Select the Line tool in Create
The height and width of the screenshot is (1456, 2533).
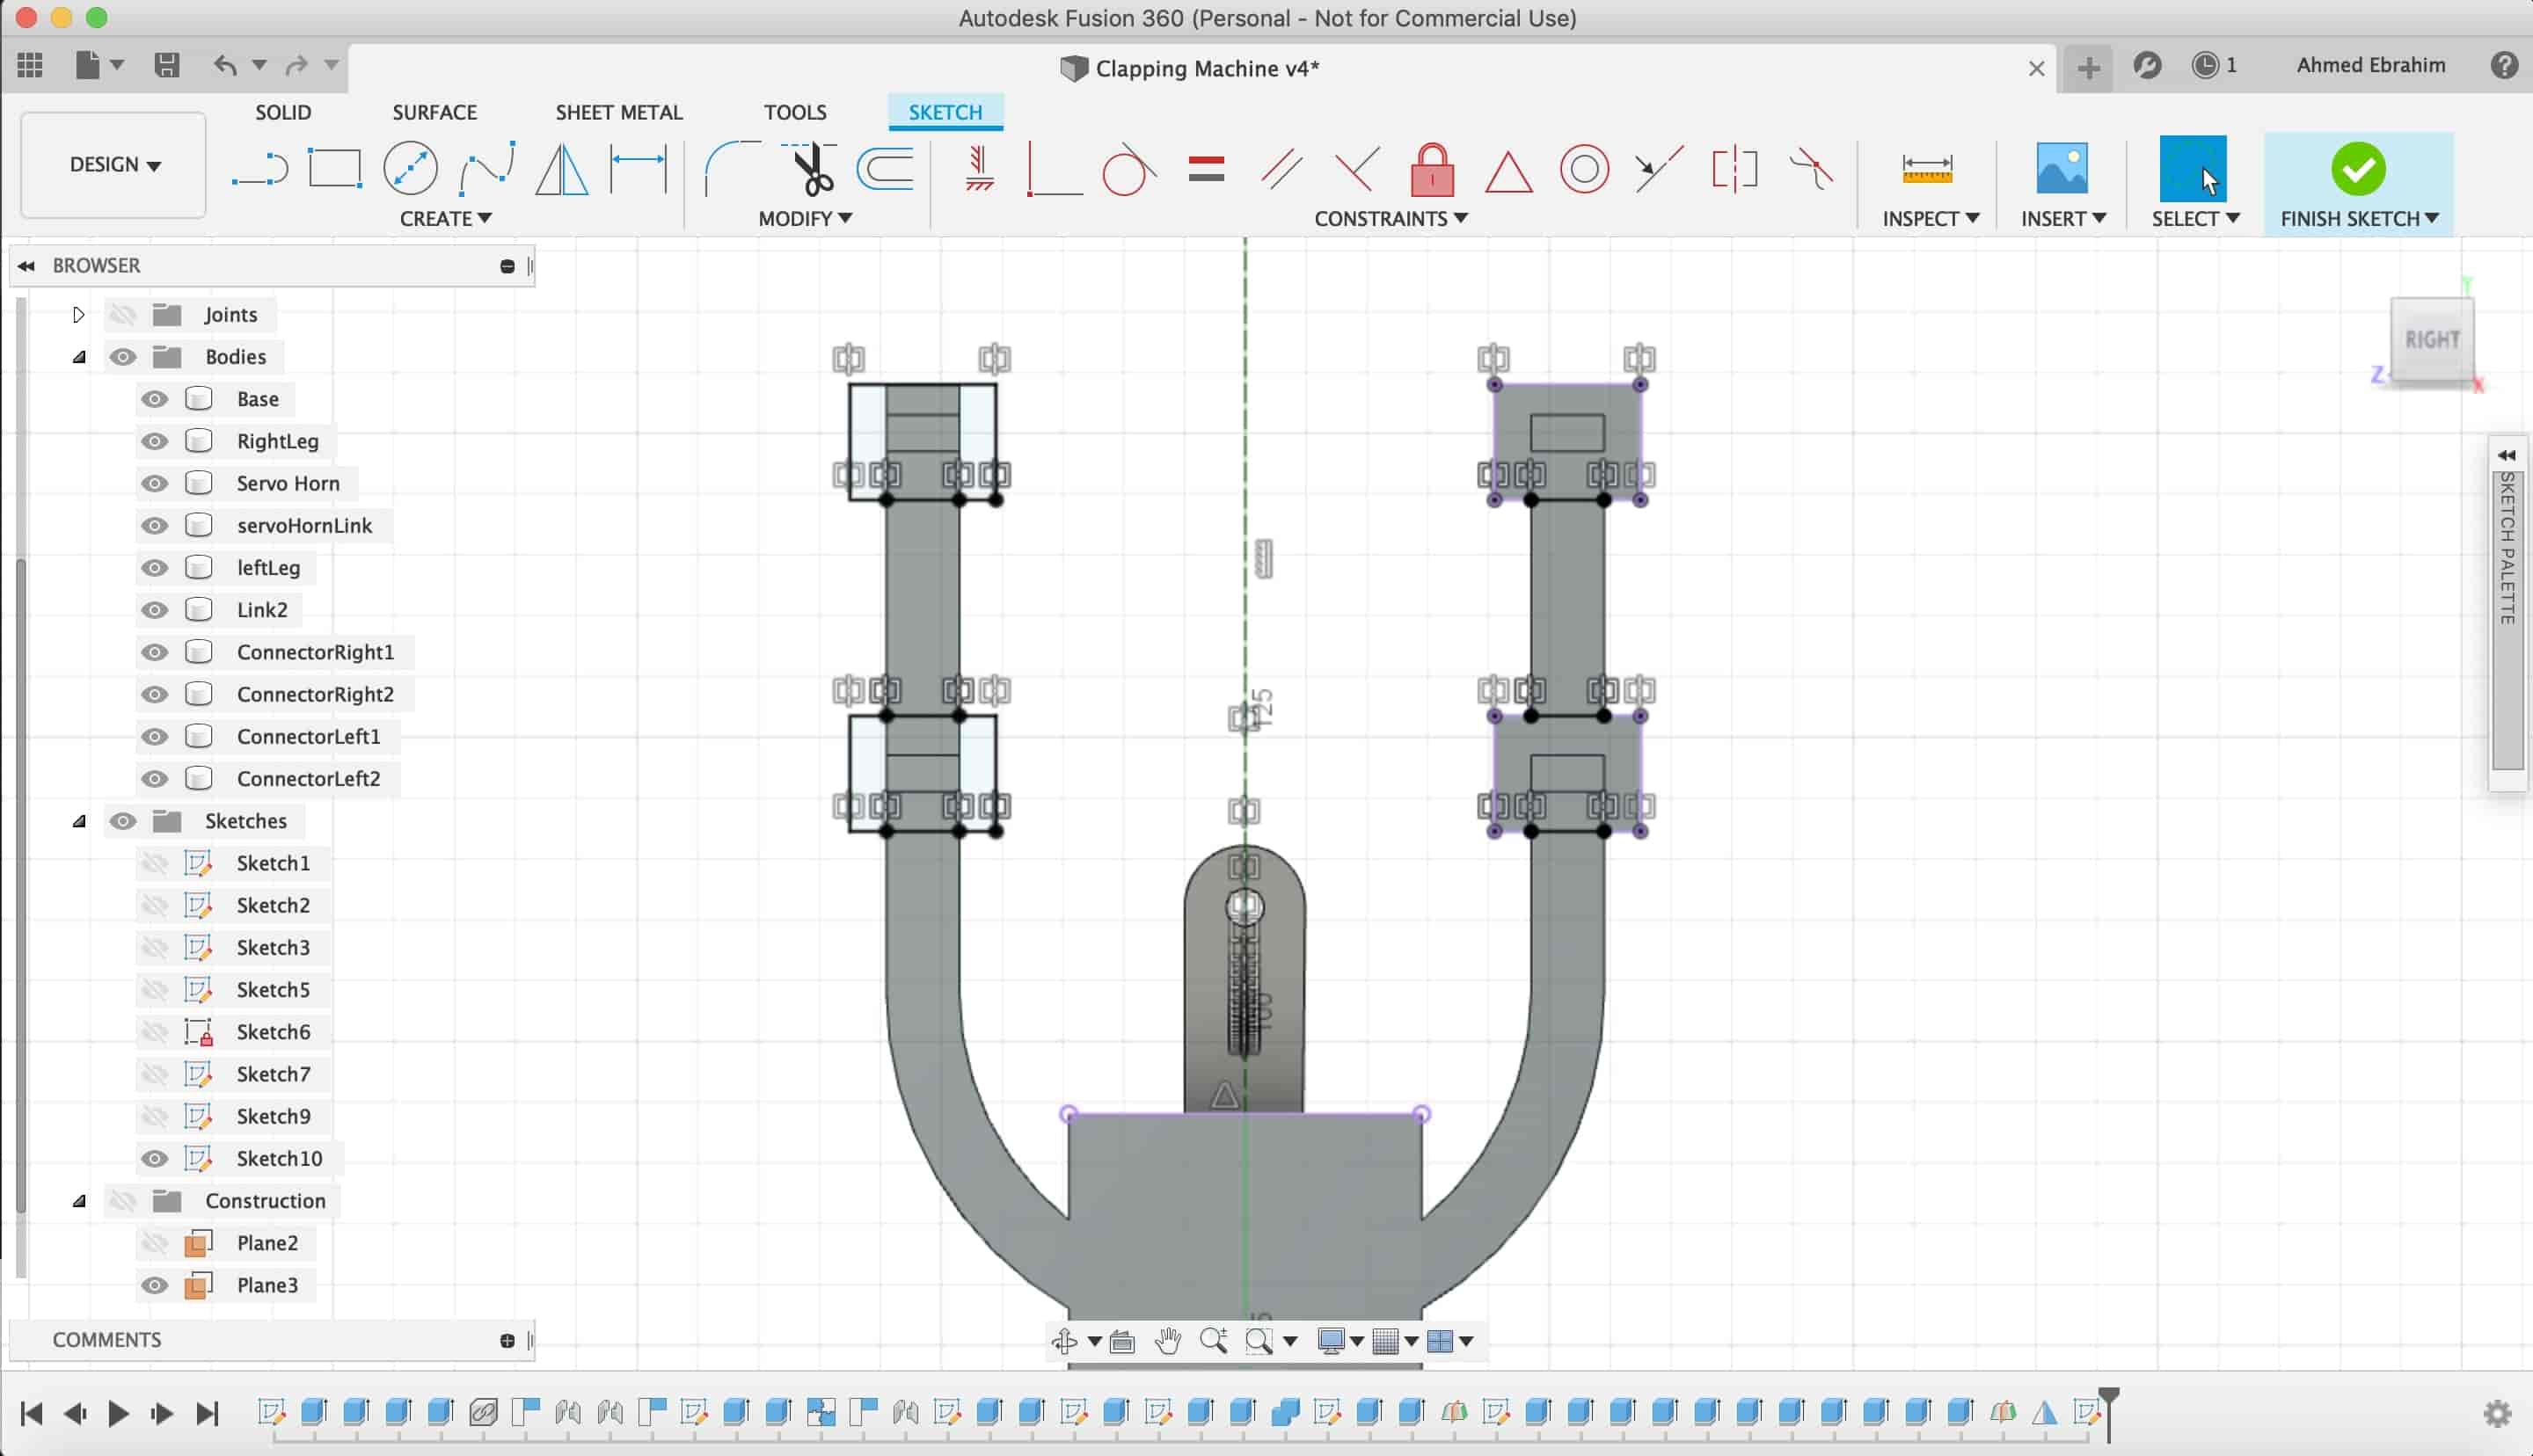(260, 169)
